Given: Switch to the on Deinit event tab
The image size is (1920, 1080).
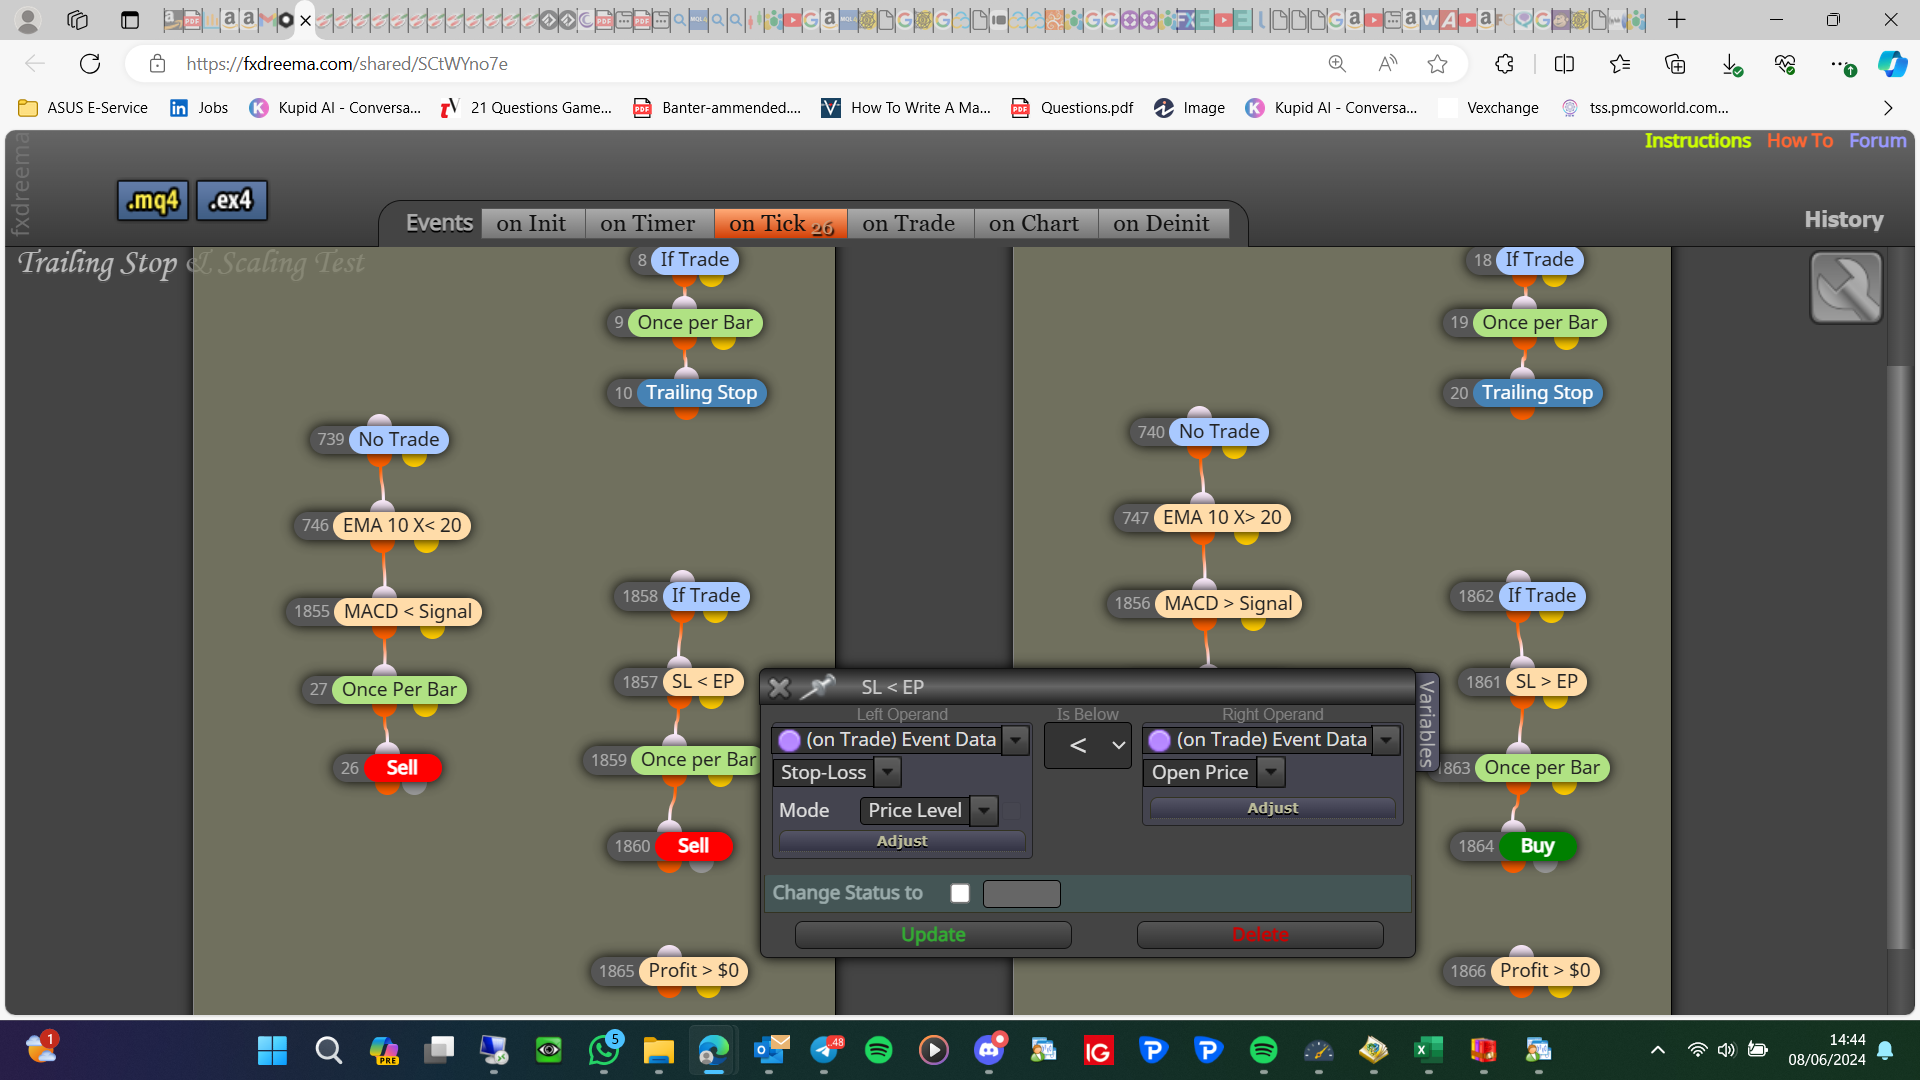Looking at the screenshot, I should point(1162,224).
